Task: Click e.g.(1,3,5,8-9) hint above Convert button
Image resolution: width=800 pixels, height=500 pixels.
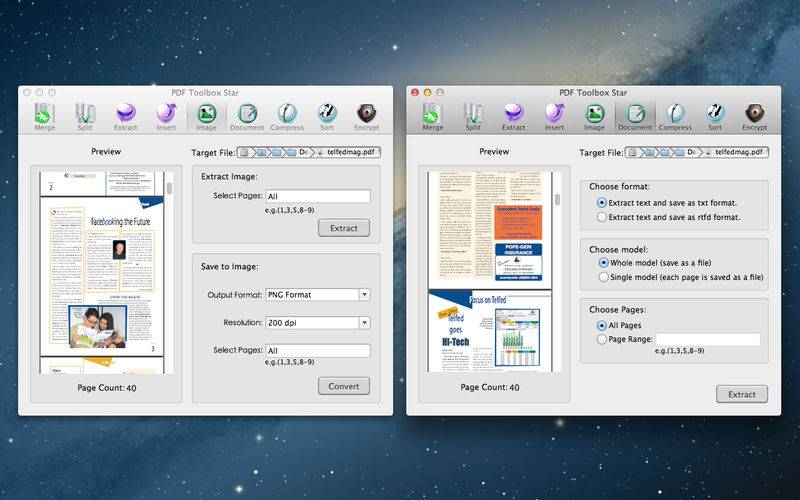Action: (x=289, y=362)
